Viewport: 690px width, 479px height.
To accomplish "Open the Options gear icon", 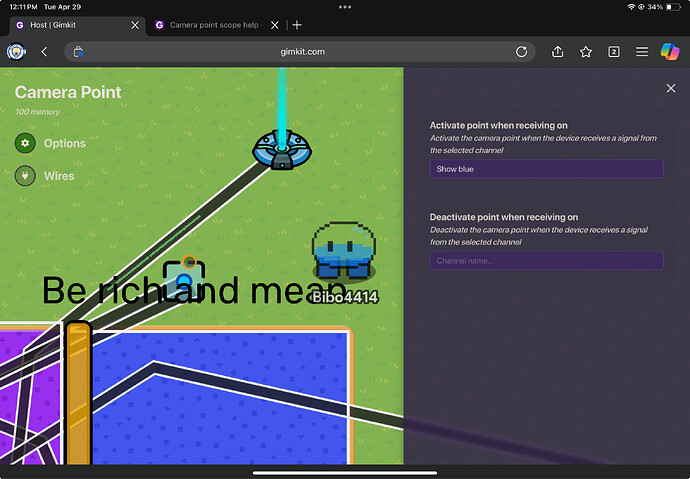I will click(x=25, y=143).
